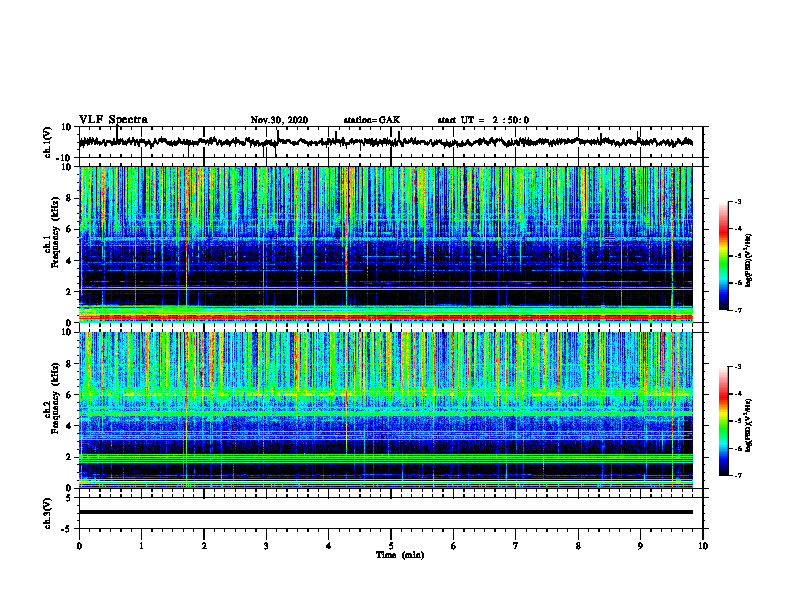Click time axis tick label "3"
Image resolution: width=792 pixels, height=612 pixels.
point(266,546)
